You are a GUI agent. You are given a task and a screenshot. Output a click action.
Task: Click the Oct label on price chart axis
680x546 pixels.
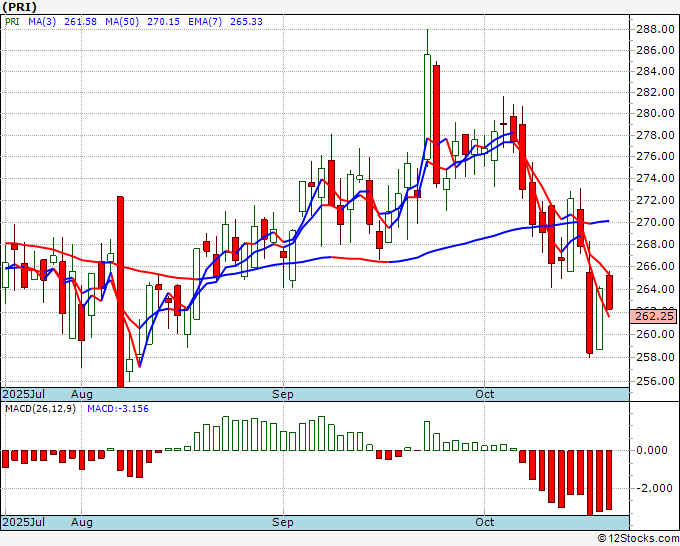click(x=484, y=394)
